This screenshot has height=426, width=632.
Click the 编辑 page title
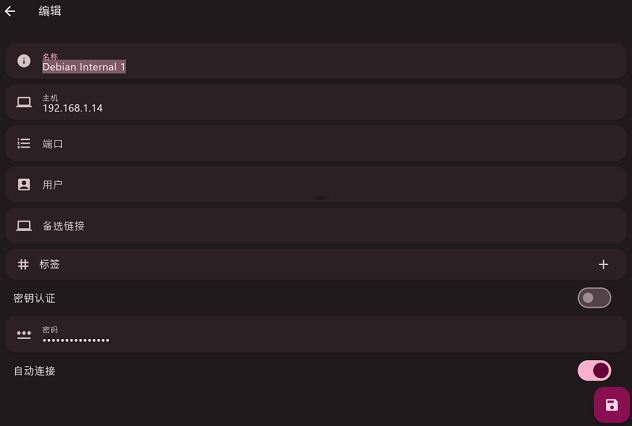50,11
